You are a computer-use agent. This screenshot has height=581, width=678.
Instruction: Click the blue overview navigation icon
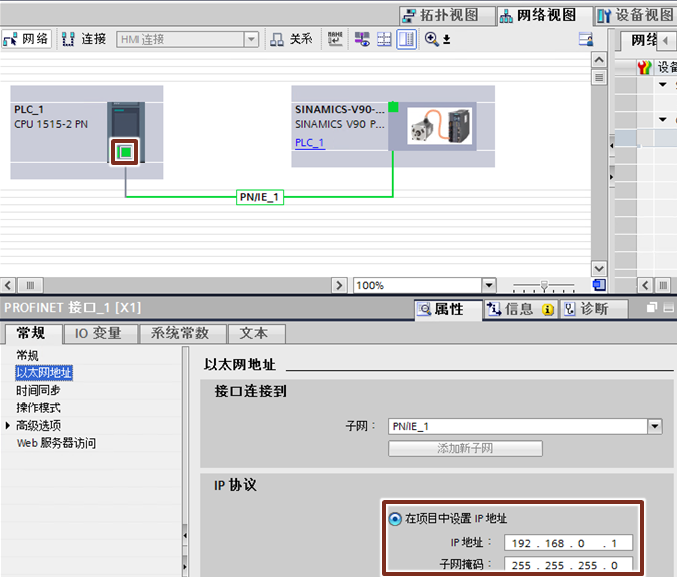click(x=599, y=285)
